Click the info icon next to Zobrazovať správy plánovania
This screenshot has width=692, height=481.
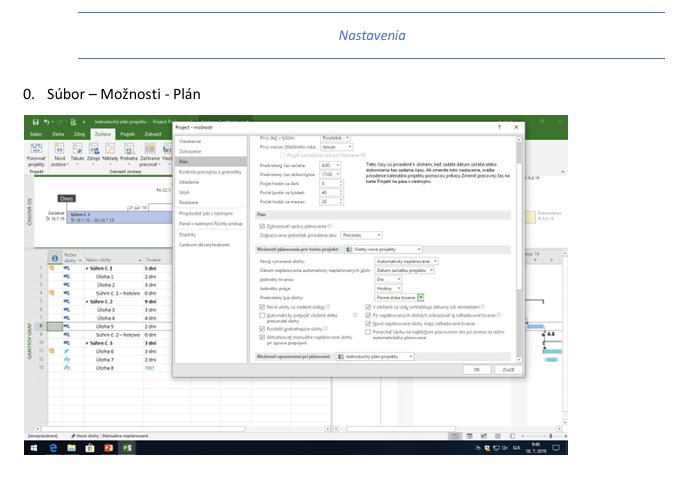330,226
